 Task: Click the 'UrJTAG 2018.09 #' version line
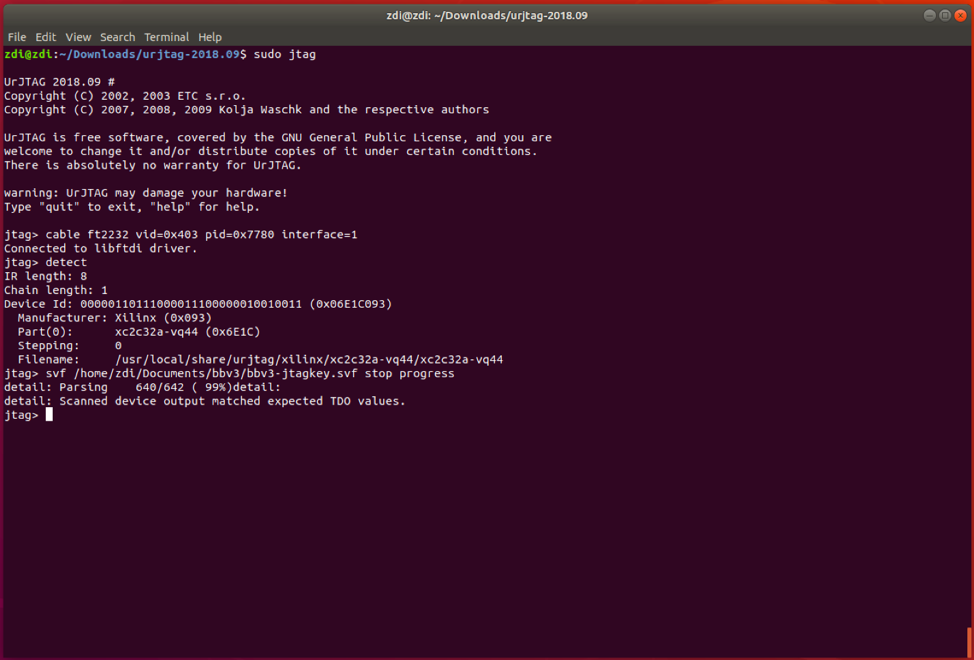(x=60, y=82)
